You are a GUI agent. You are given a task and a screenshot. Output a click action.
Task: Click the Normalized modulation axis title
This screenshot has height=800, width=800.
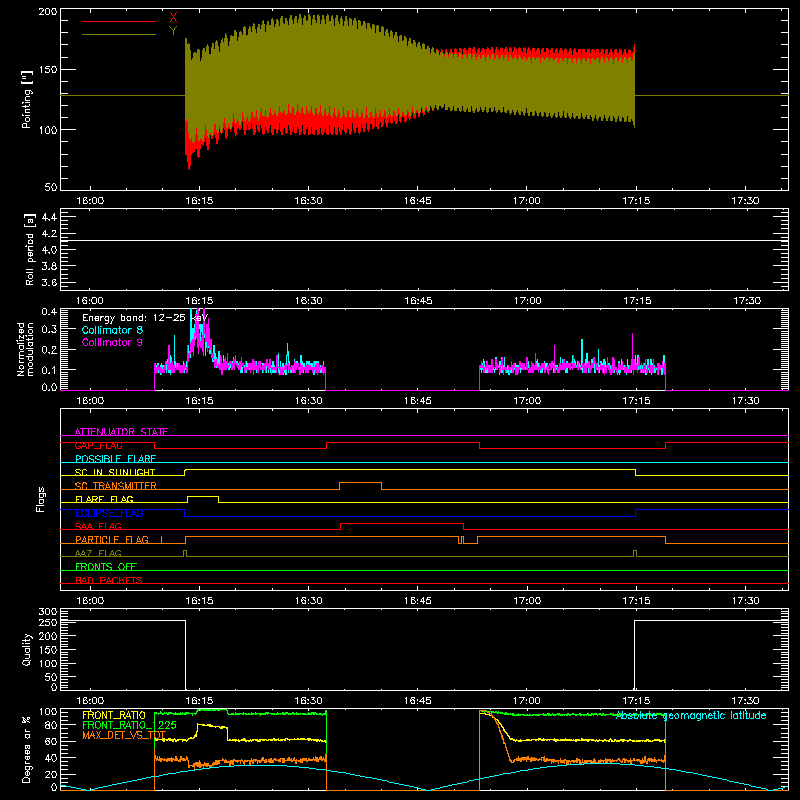(x=25, y=349)
